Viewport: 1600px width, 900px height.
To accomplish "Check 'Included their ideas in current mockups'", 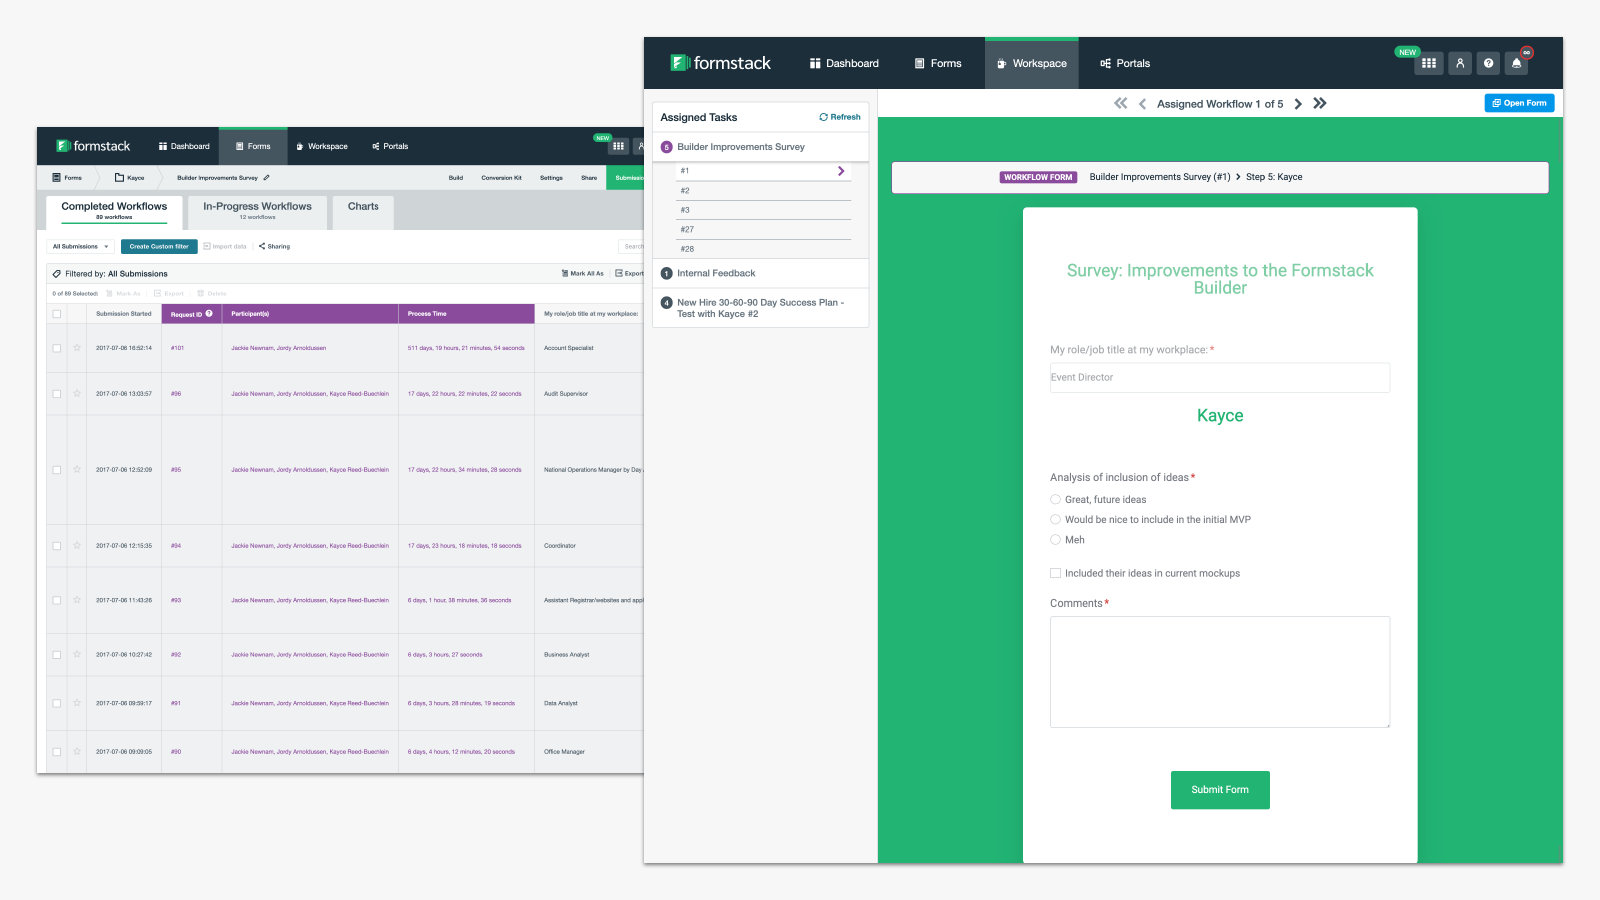I will pyautogui.click(x=1055, y=573).
